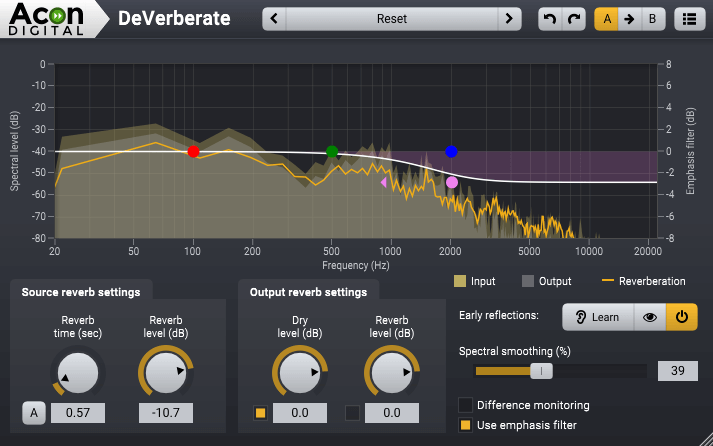The height and width of the screenshot is (446, 713).
Task: Click the window resize grip corner
Action: tap(706, 439)
